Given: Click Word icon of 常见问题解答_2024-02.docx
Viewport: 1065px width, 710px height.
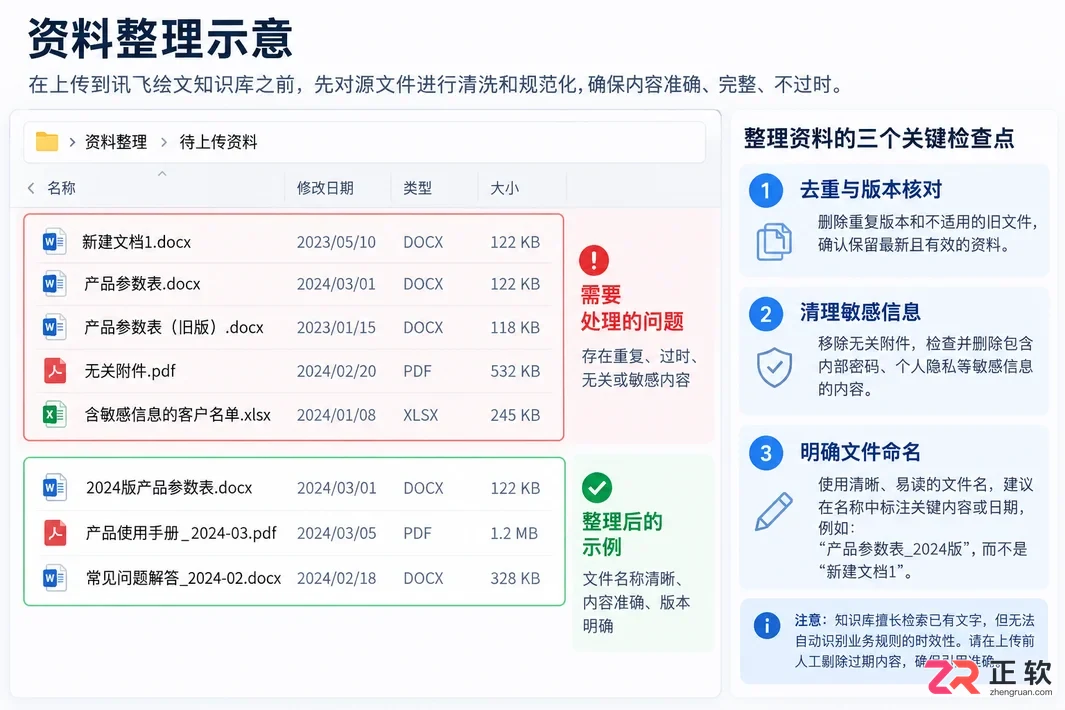Looking at the screenshot, I should tap(54, 578).
